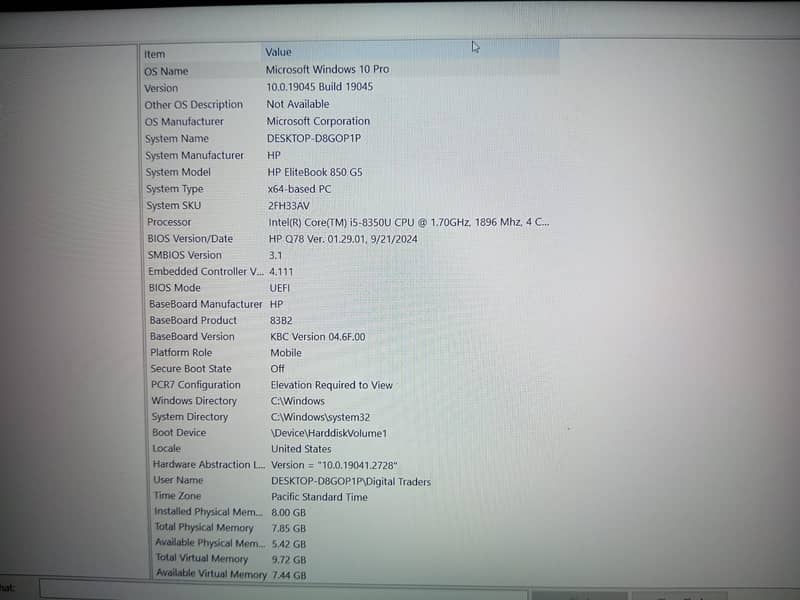Select the System Model row label

click(178, 172)
